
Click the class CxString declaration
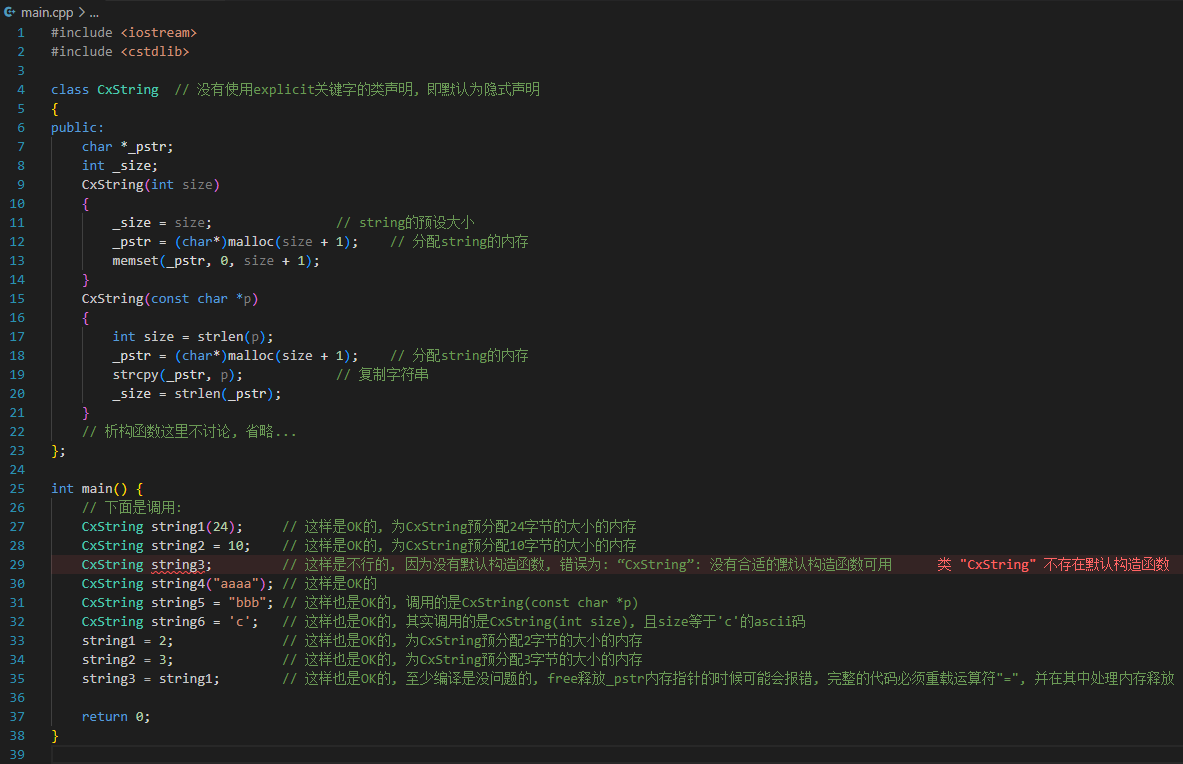(105, 89)
